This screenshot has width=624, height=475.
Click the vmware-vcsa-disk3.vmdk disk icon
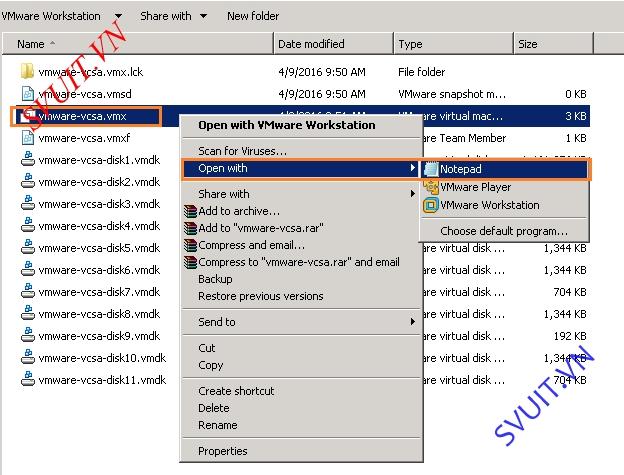pos(27,203)
